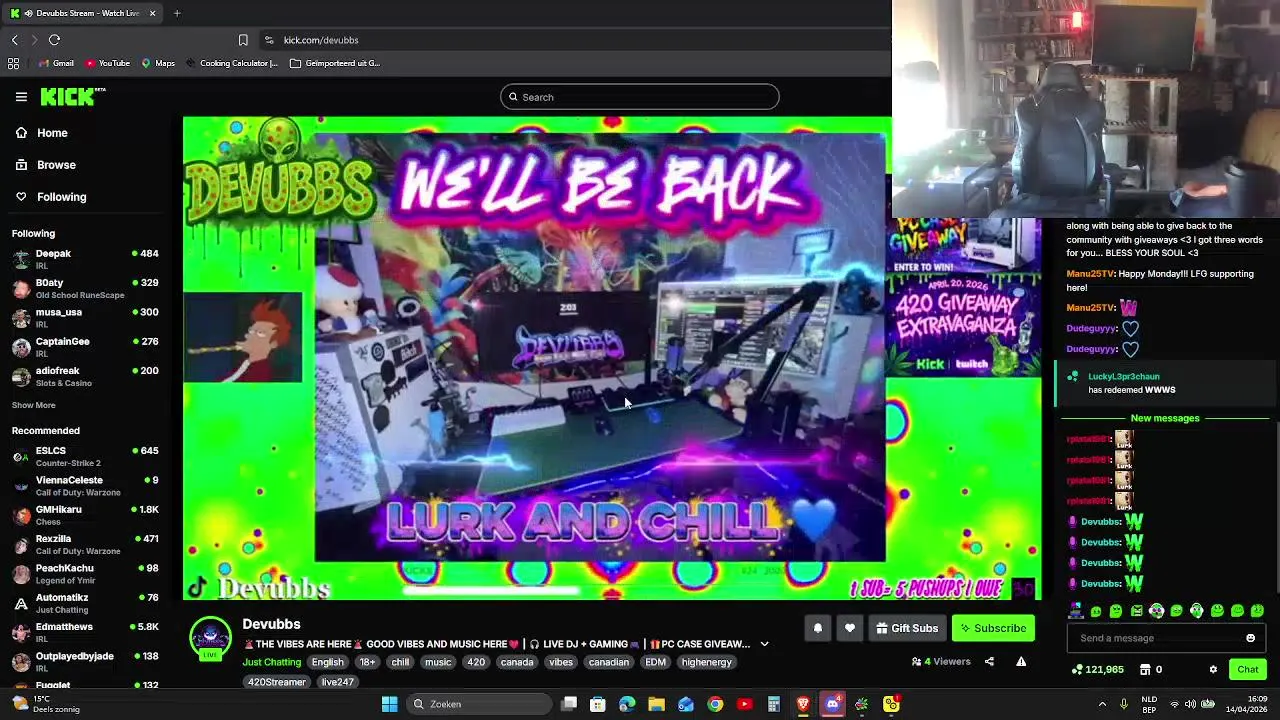Screen dimensions: 1280x720
Task: Select the canada tag
Action: pos(517,662)
